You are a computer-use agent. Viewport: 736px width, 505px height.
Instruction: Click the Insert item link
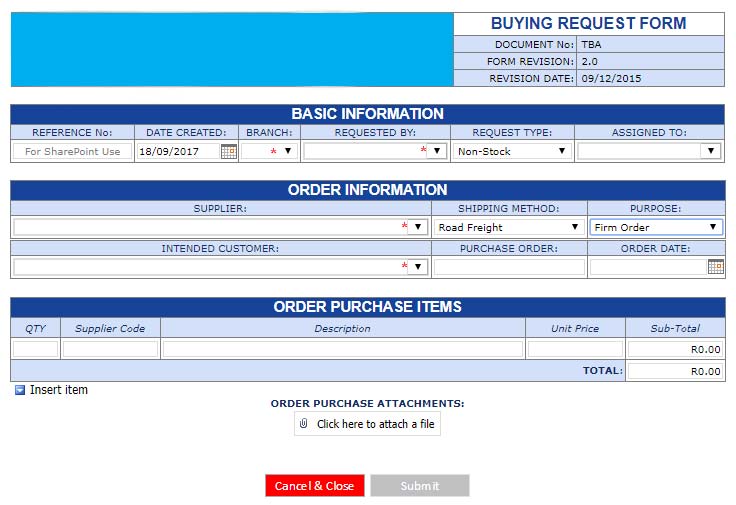click(59, 390)
